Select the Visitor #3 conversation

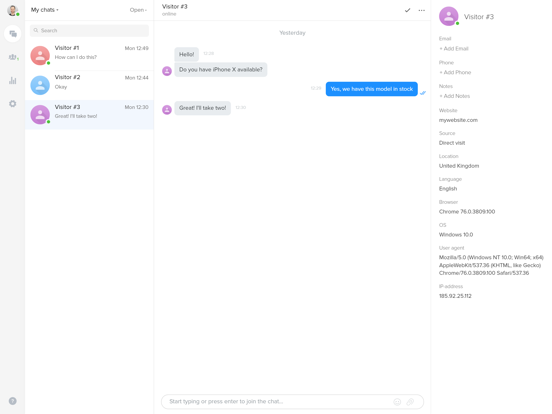[x=89, y=114]
